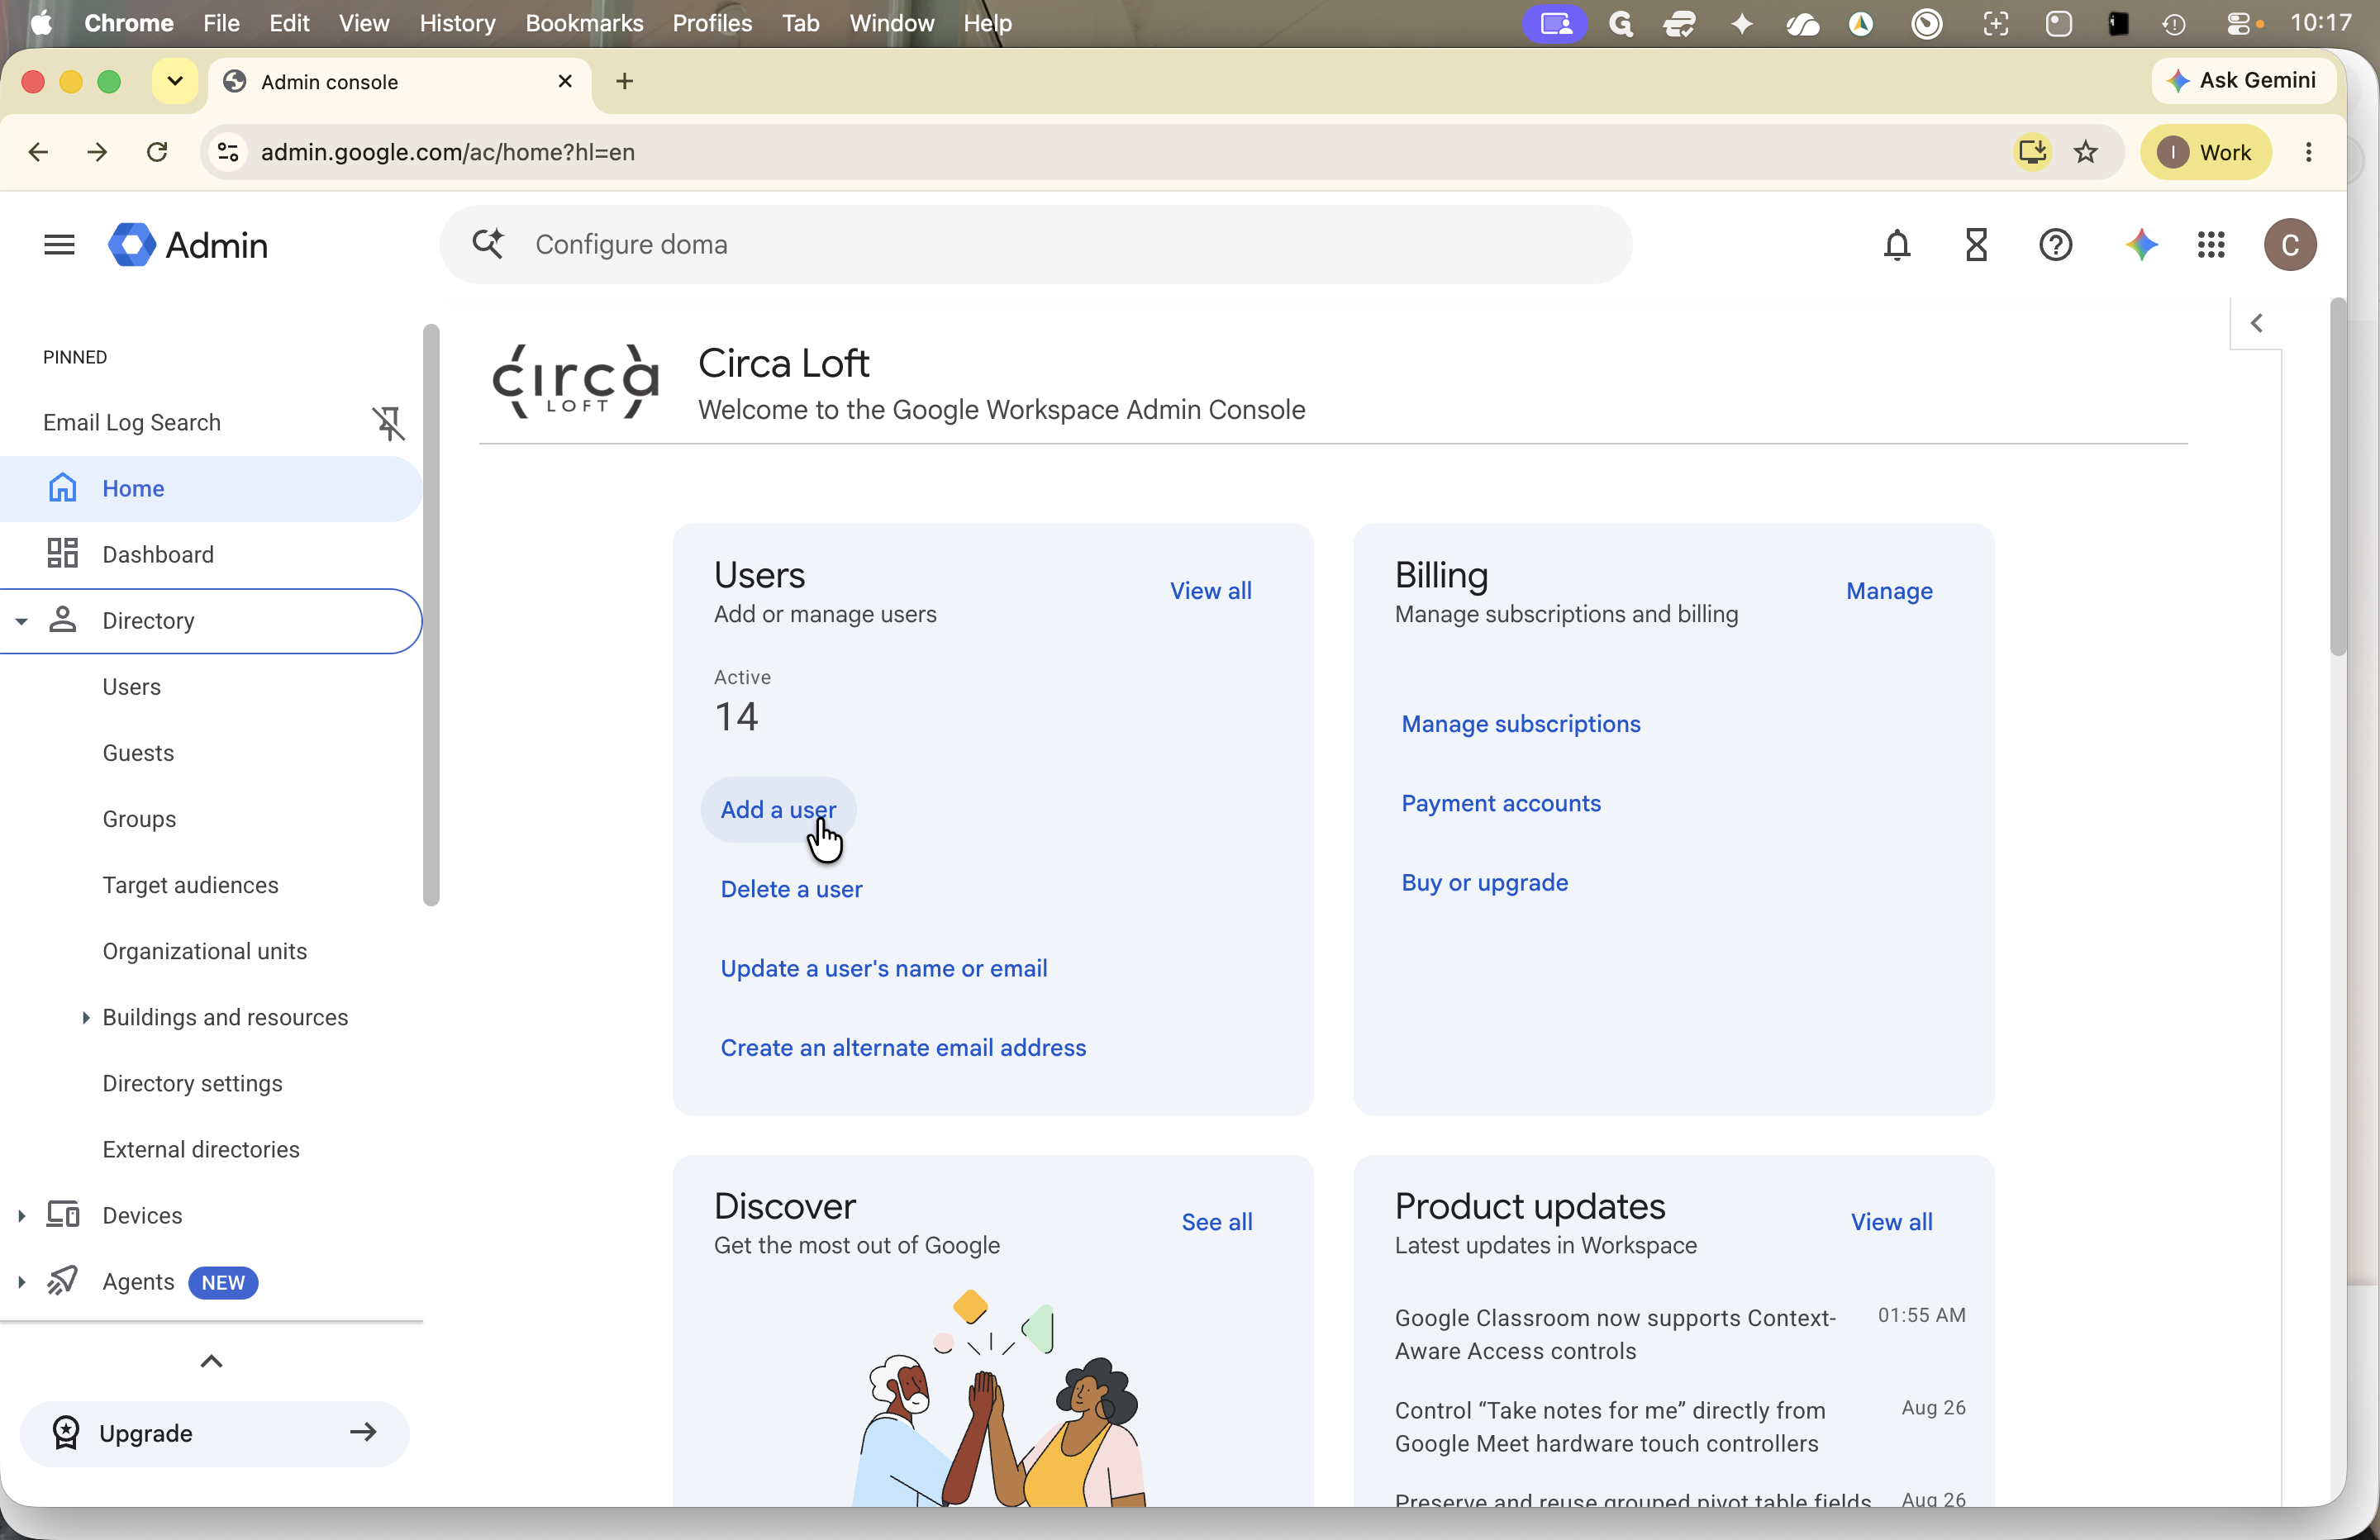Click Create an alternate email address
This screenshot has width=2380, height=1540.
point(903,1047)
